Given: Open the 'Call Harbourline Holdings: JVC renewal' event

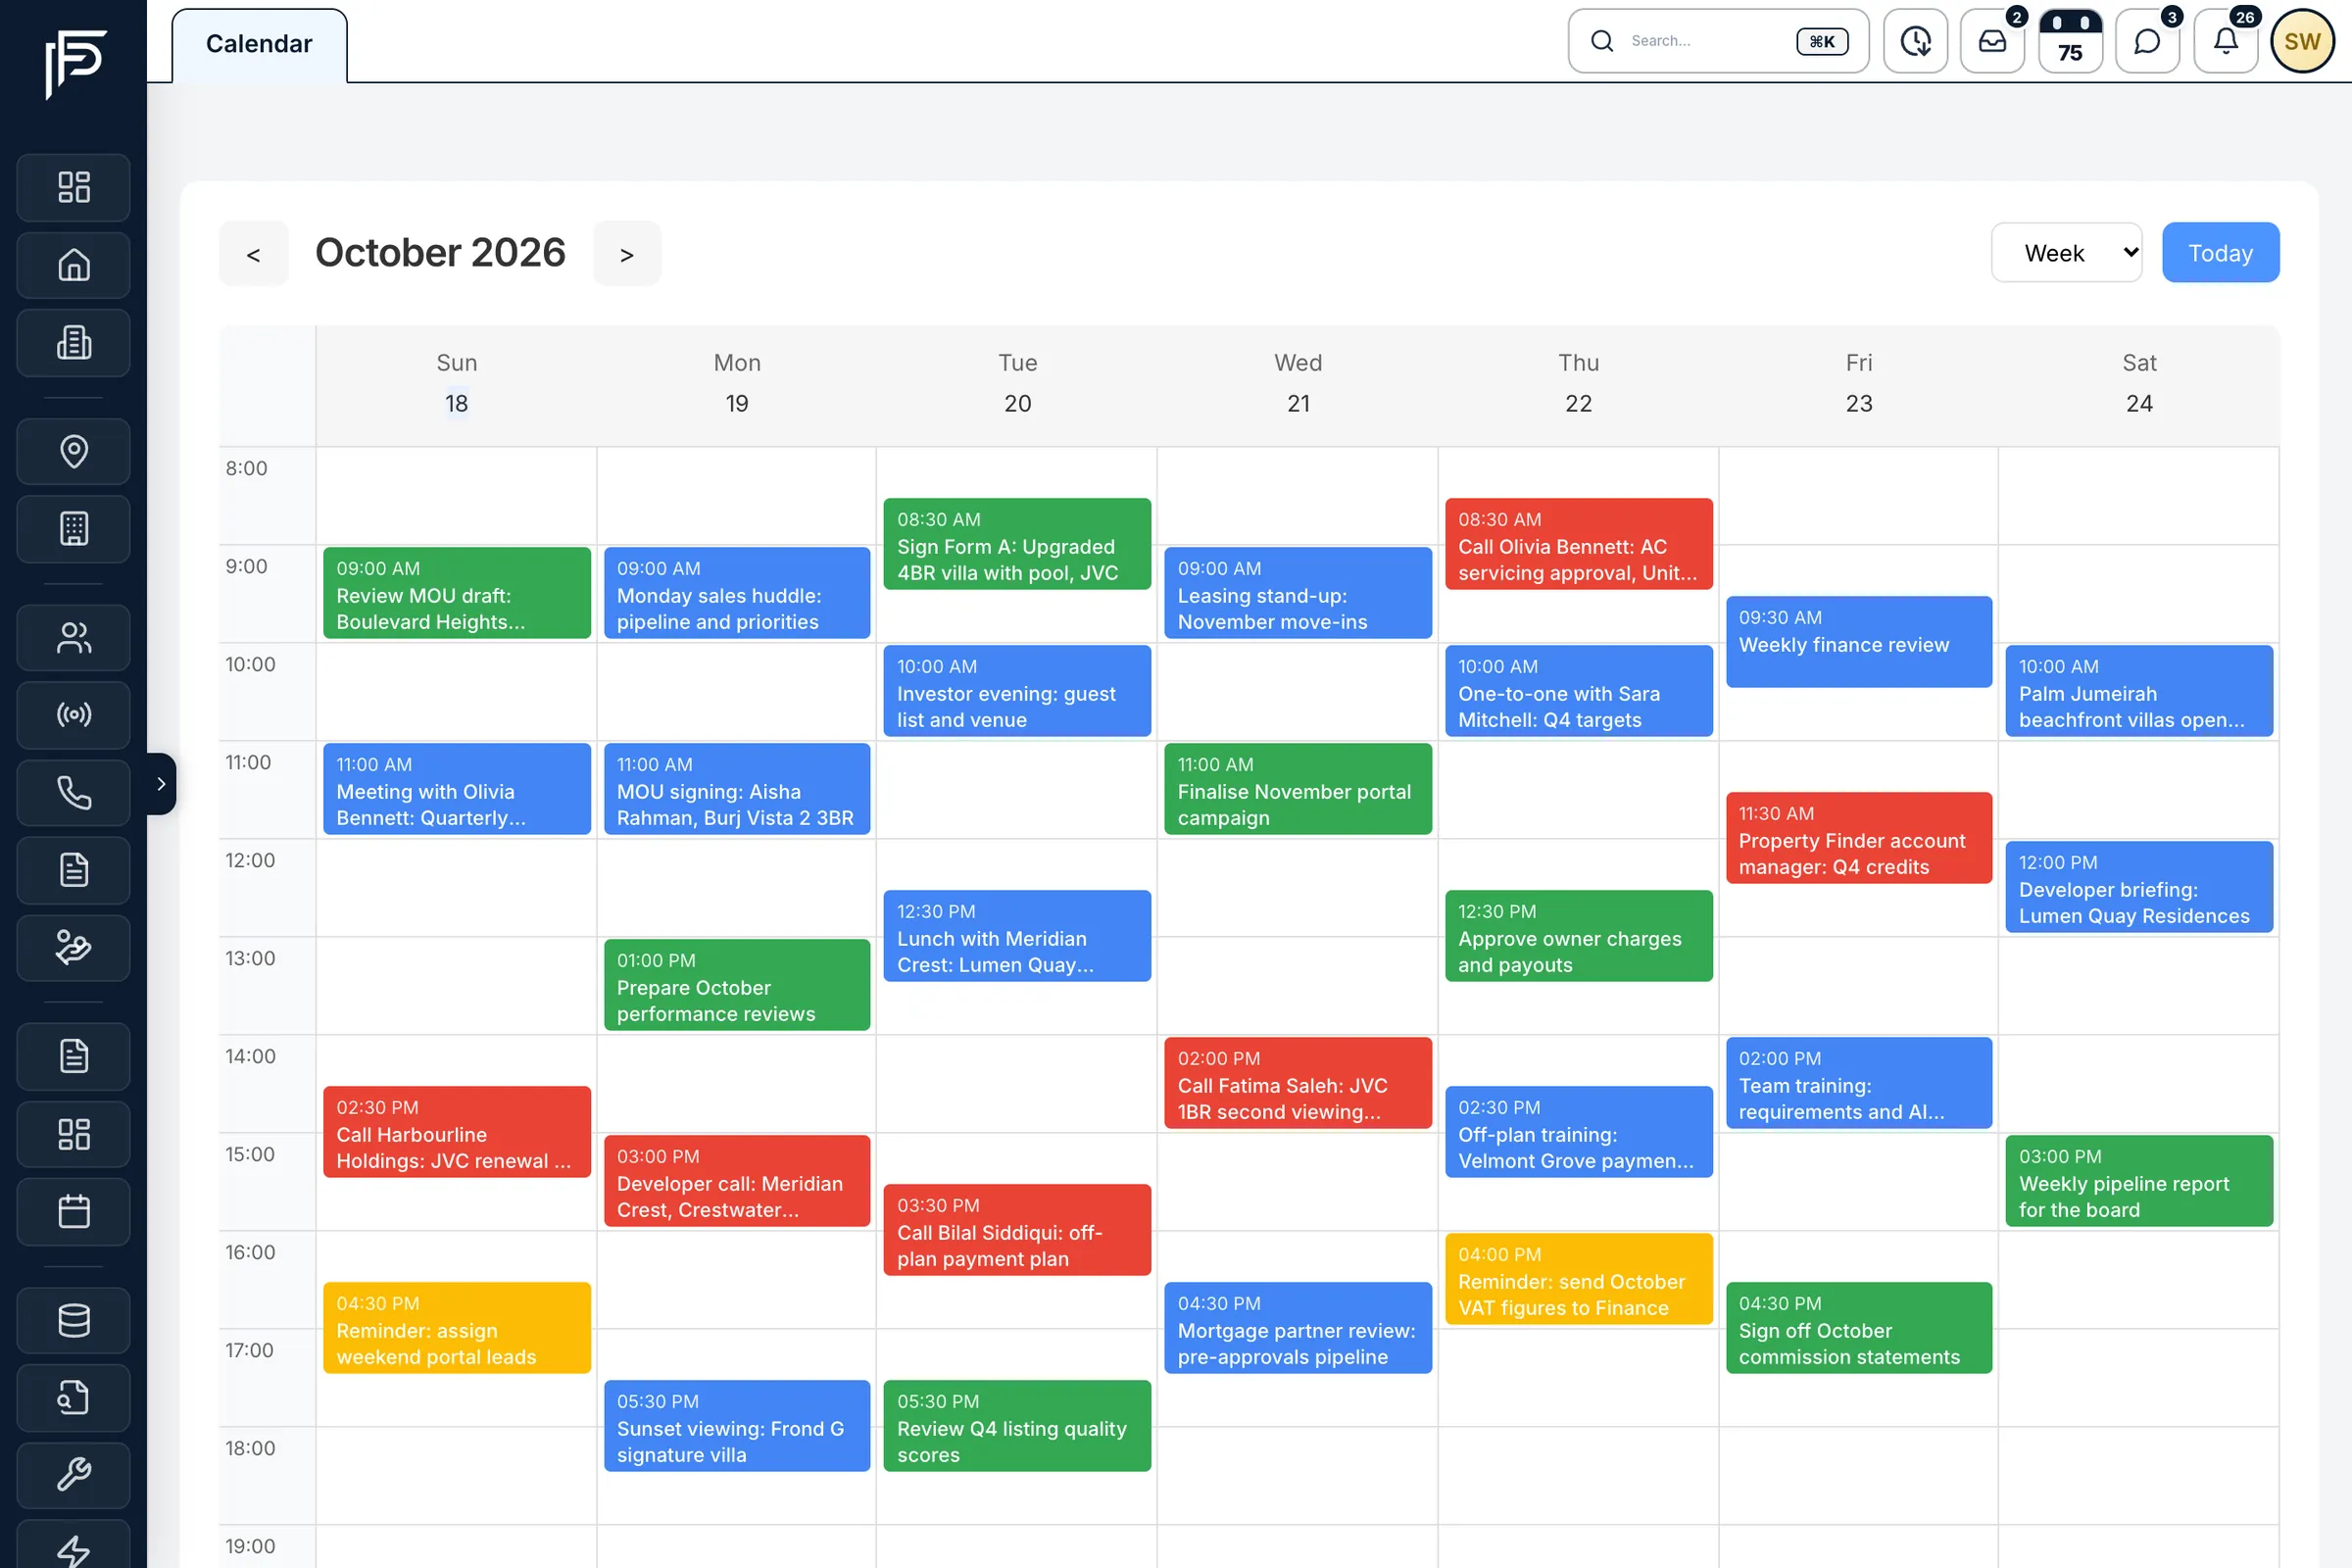Looking at the screenshot, I should [x=456, y=1132].
